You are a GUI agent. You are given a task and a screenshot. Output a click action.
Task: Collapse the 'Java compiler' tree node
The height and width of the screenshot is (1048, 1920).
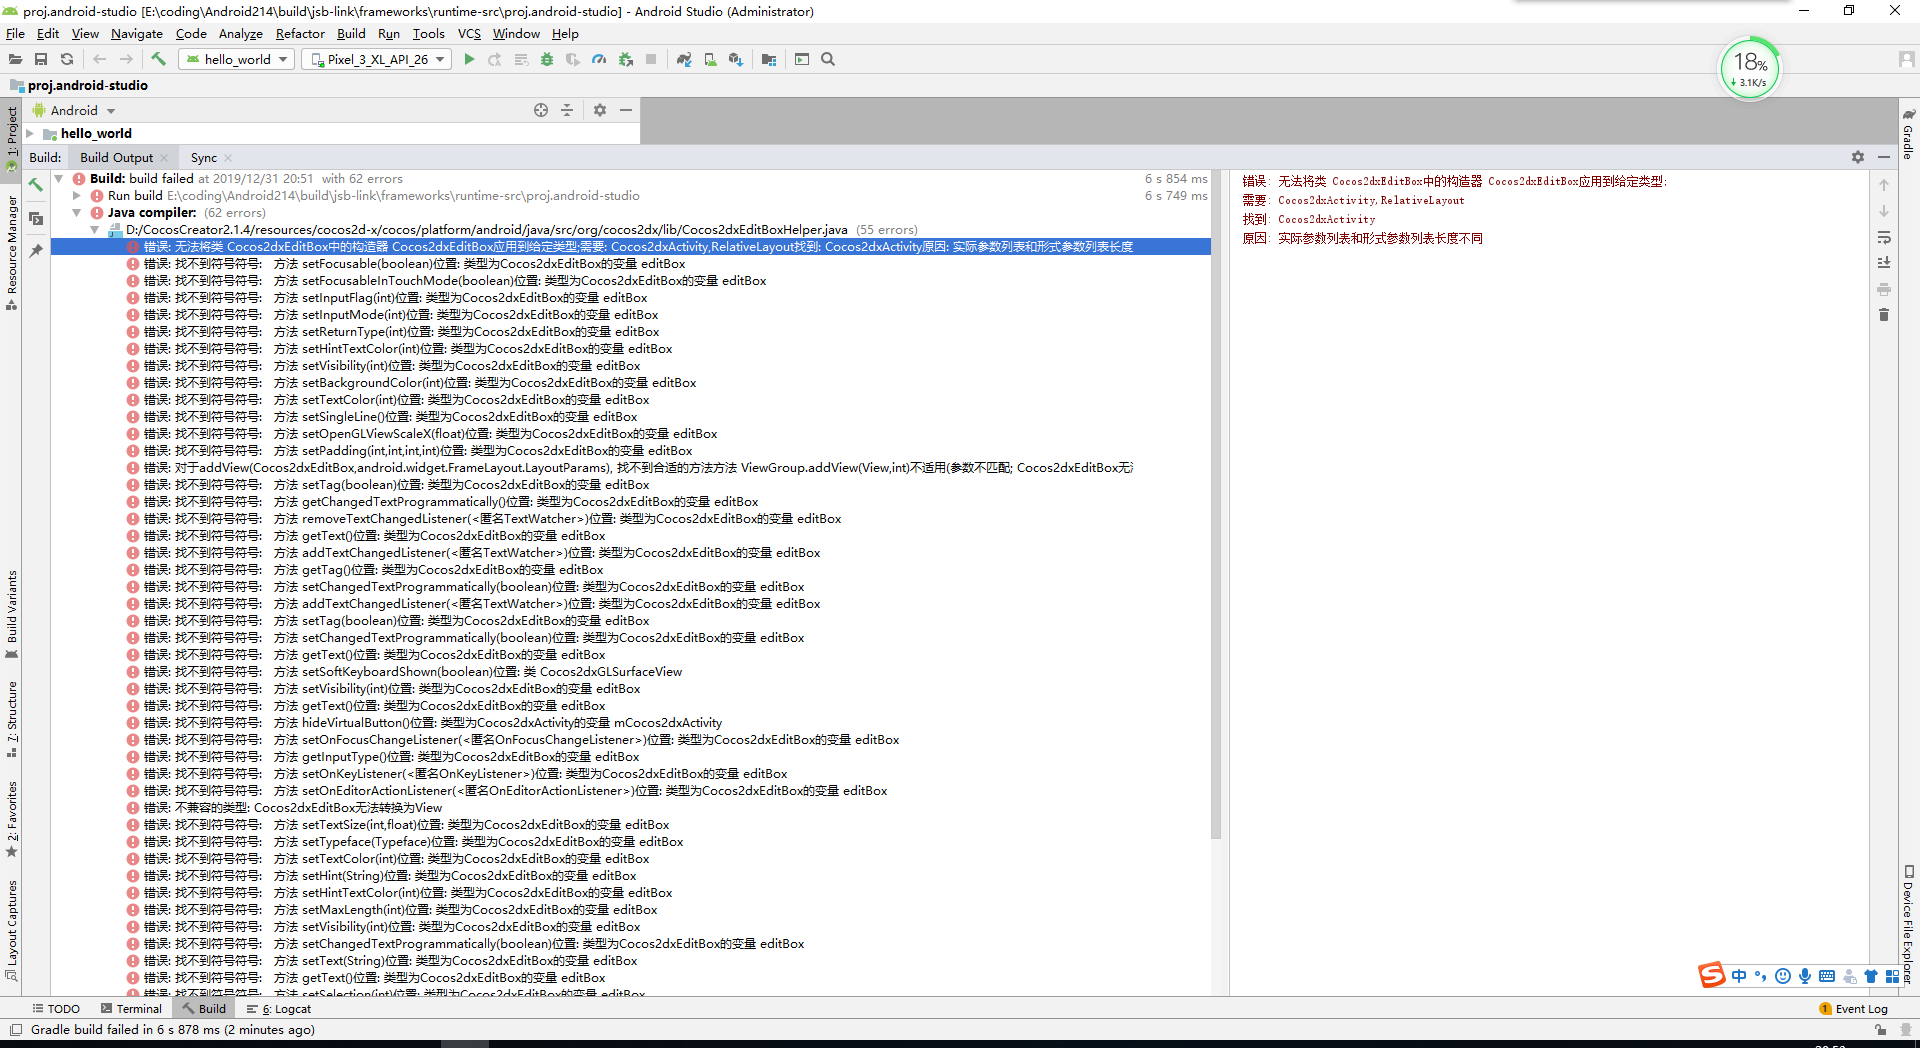pyautogui.click(x=77, y=213)
